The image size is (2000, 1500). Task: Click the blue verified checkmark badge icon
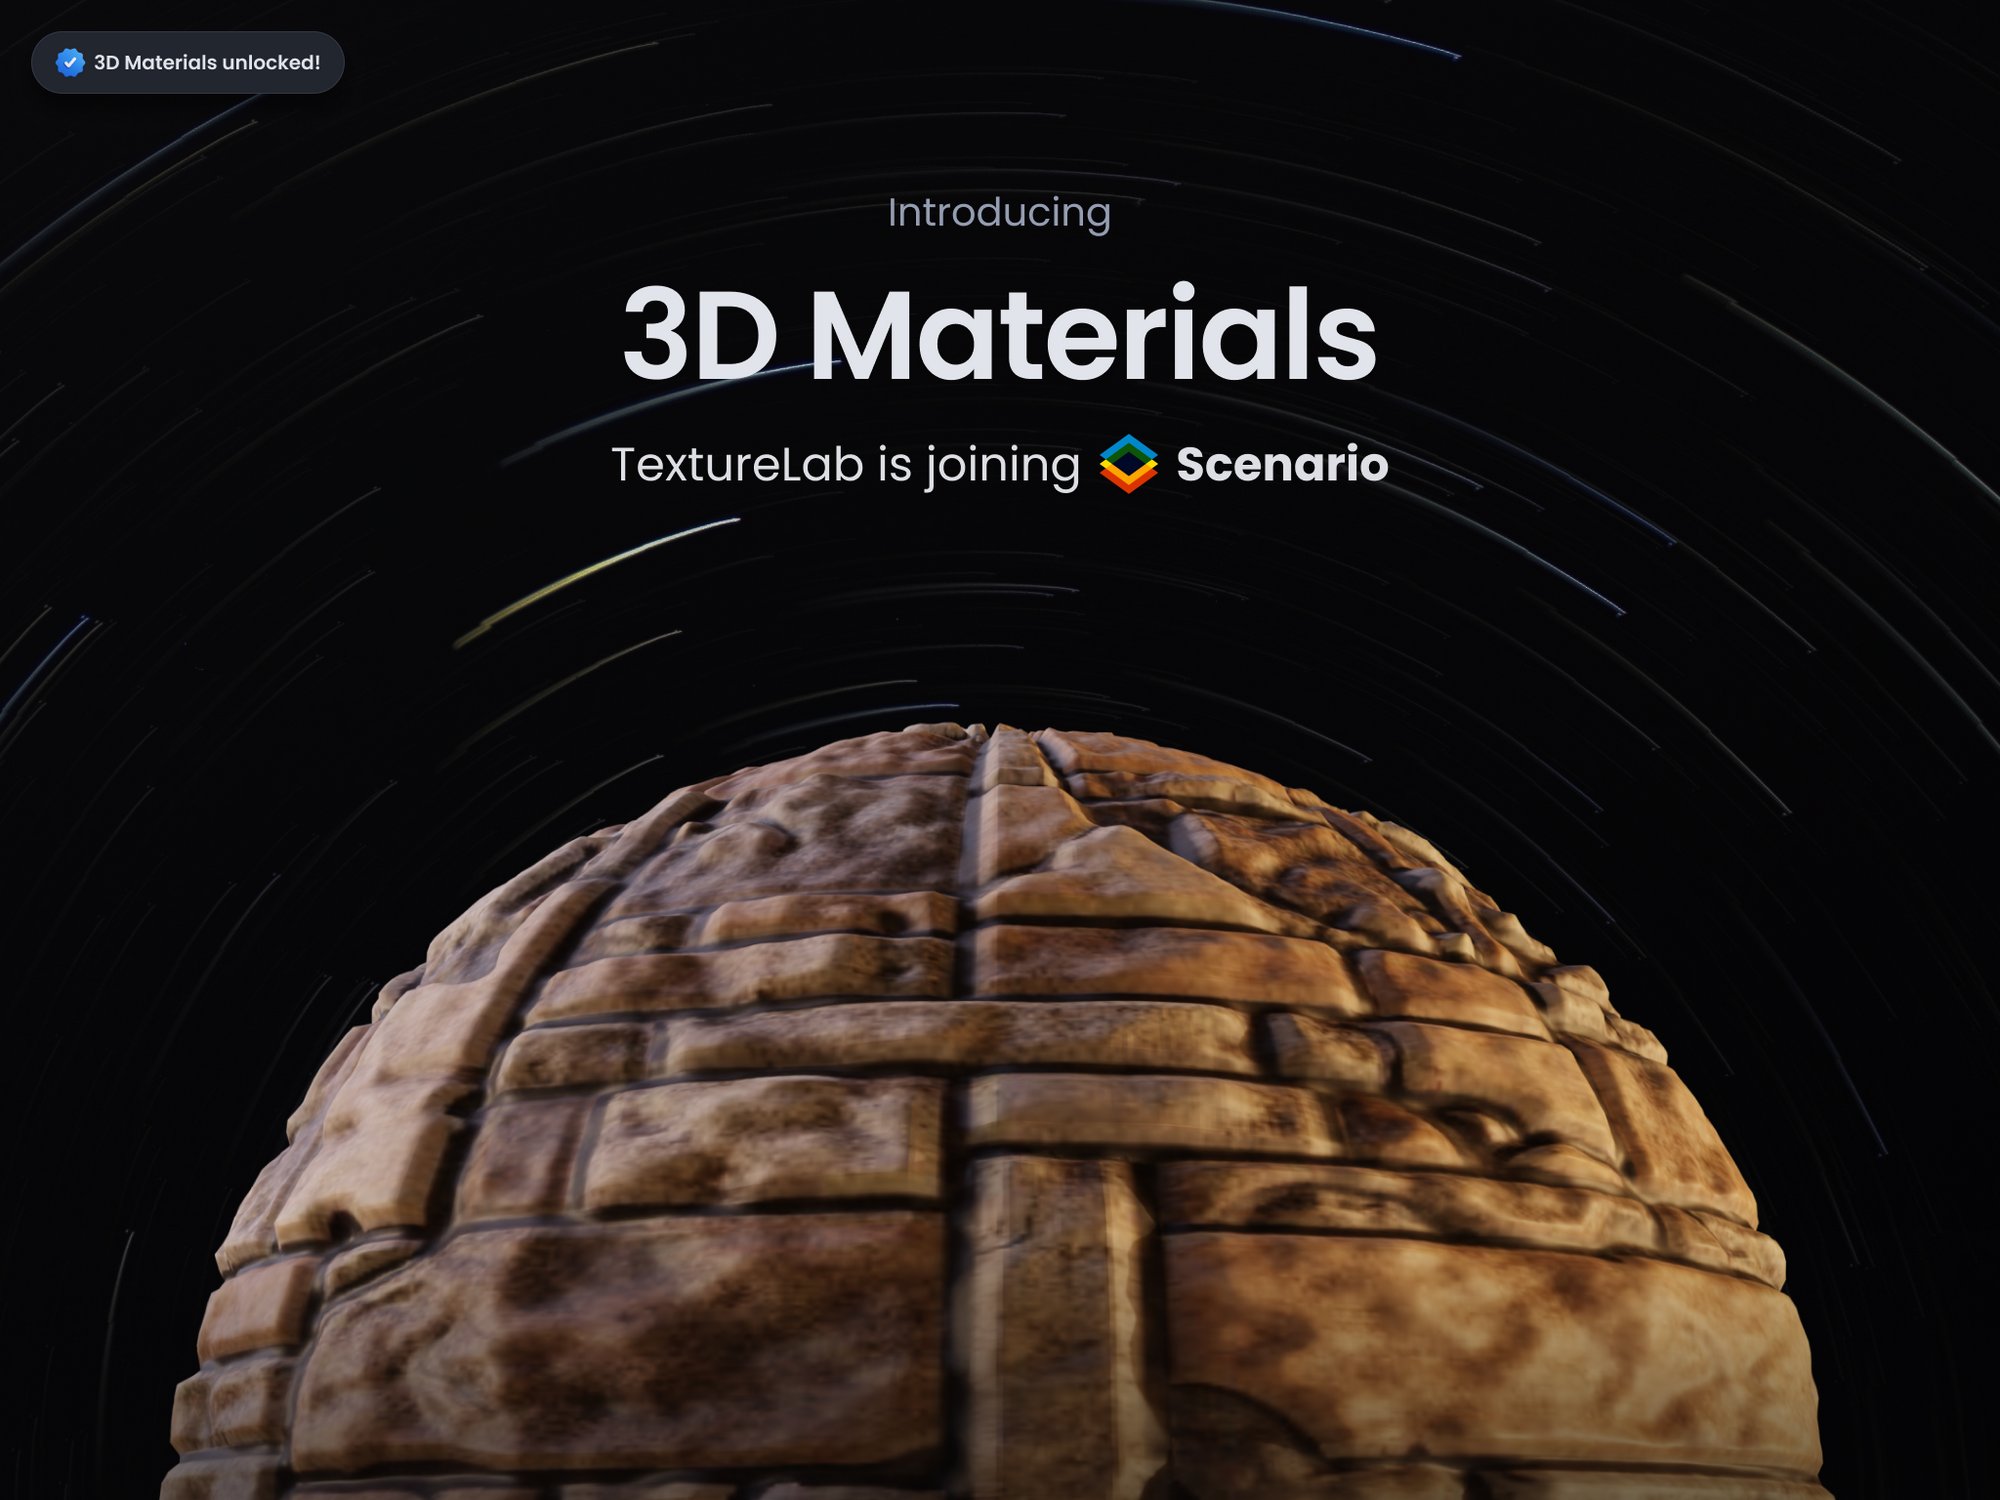(x=70, y=62)
